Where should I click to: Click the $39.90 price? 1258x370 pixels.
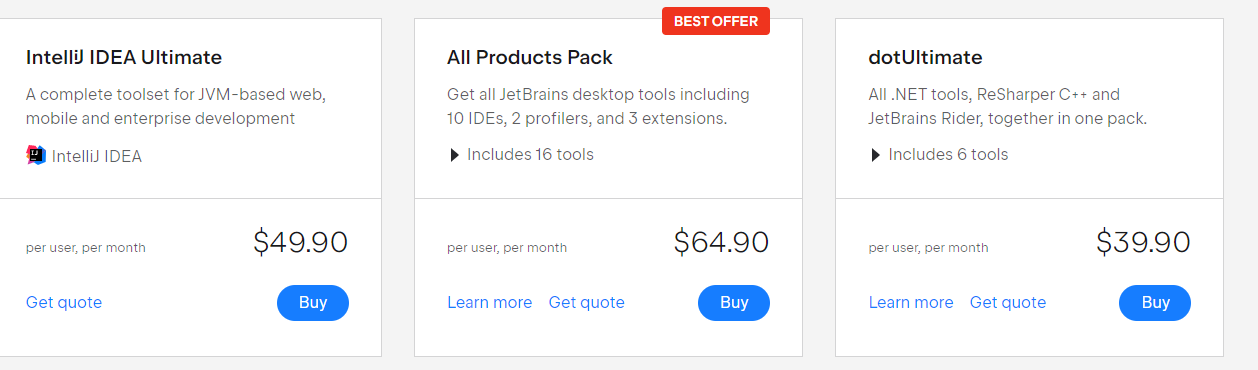pyautogui.click(x=1143, y=242)
